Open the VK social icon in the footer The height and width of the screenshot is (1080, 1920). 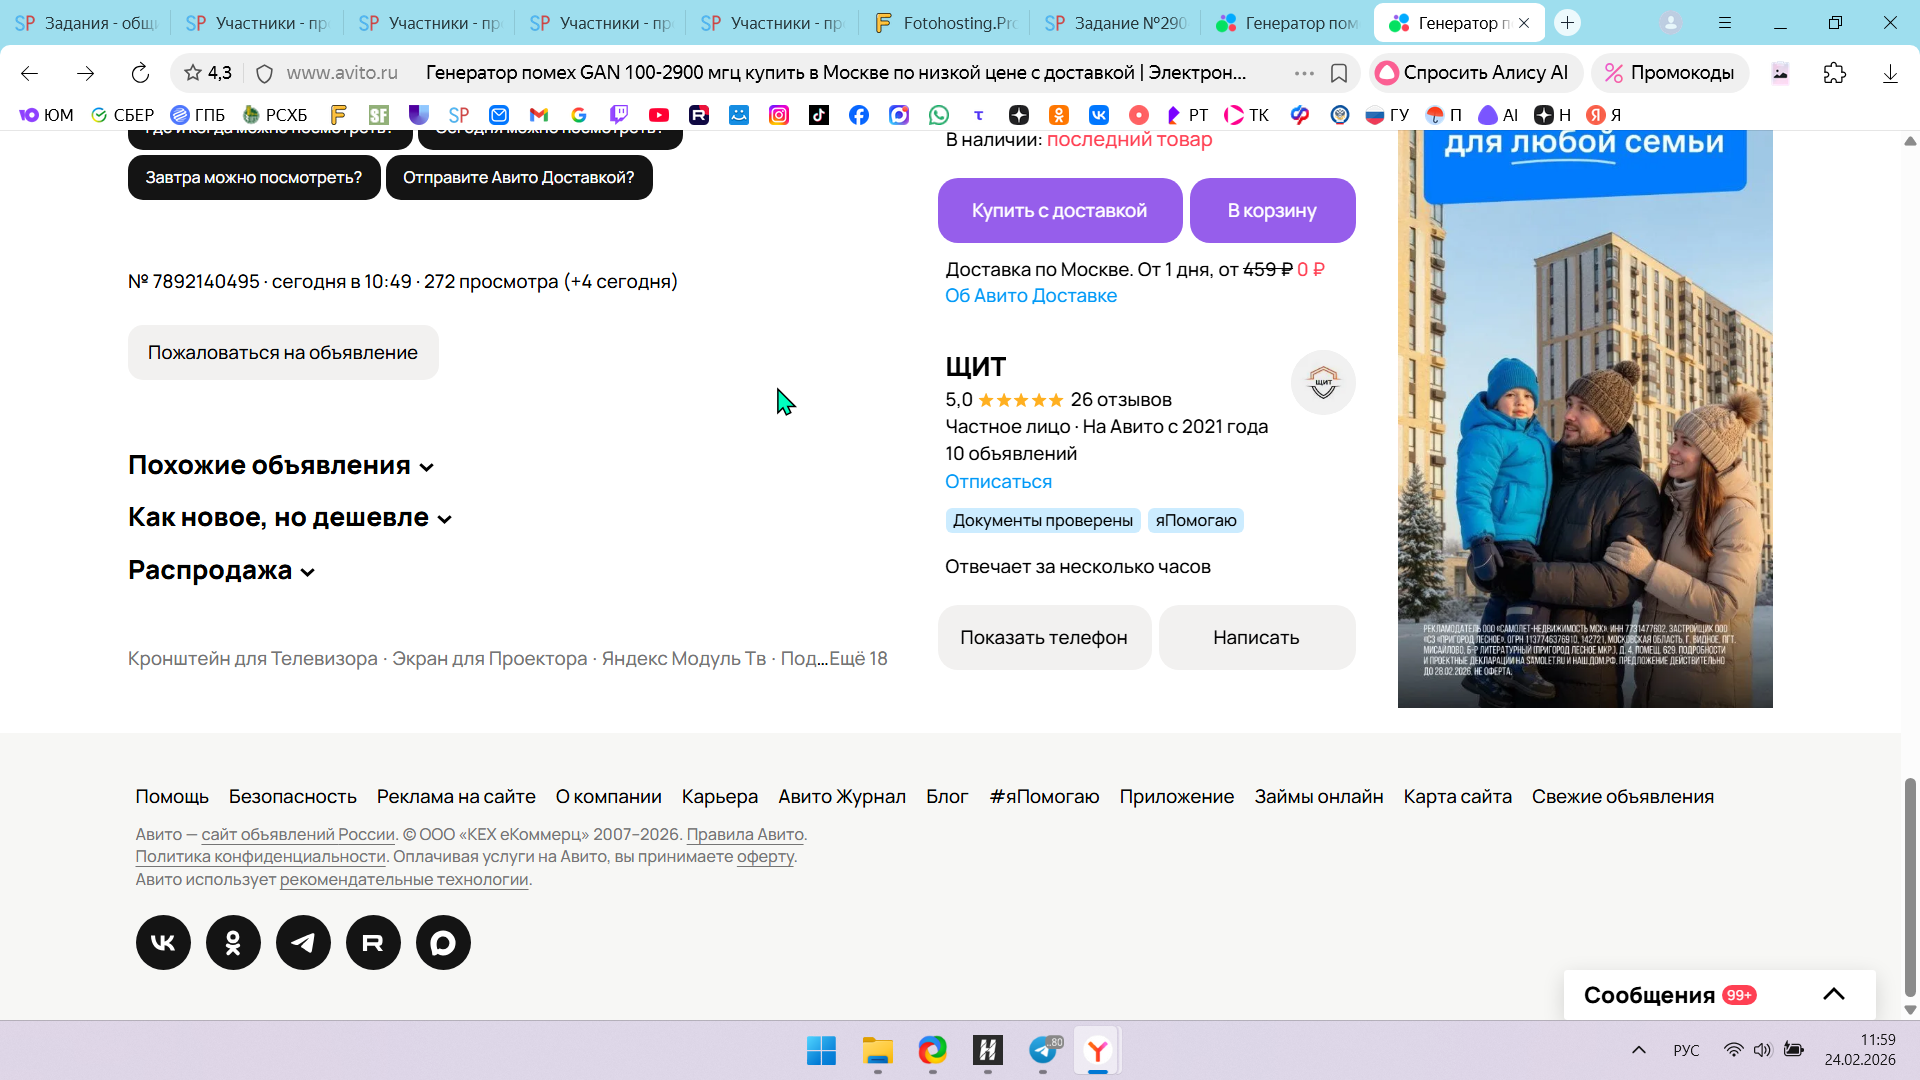[x=163, y=942]
